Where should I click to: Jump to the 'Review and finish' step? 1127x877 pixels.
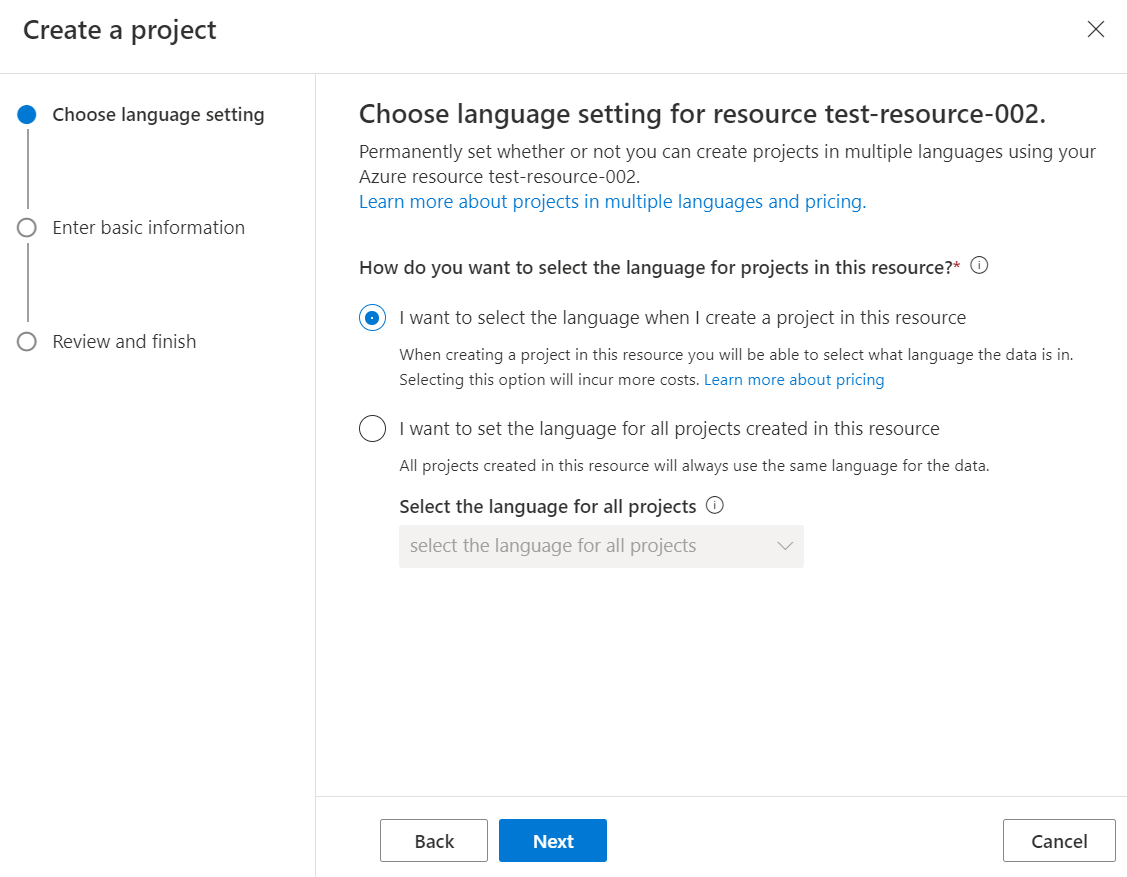click(123, 341)
